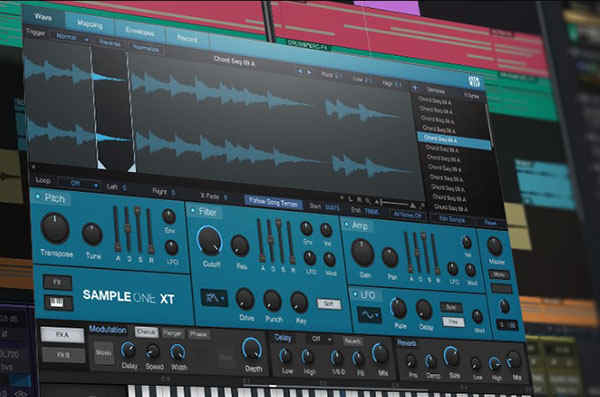Viewport: 600px width, 397px height.
Task: Click the filter Cutoff knob
Action: [x=209, y=241]
